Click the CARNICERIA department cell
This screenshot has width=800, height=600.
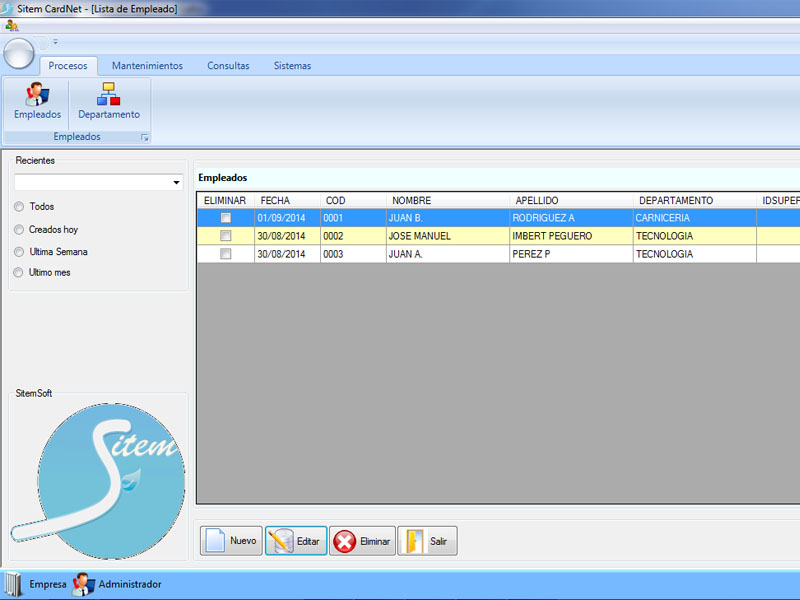[x=694, y=218]
